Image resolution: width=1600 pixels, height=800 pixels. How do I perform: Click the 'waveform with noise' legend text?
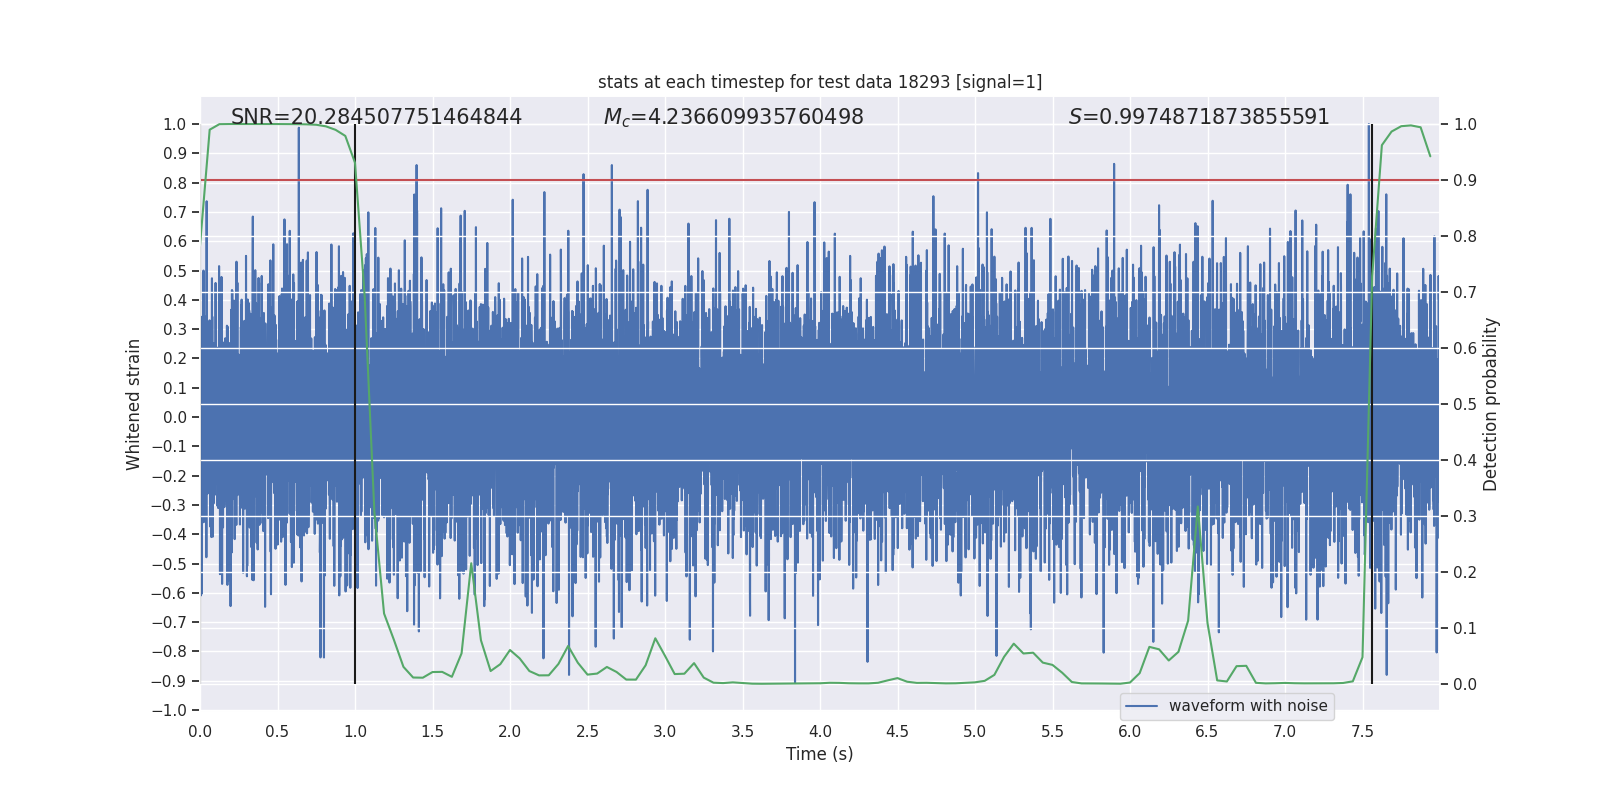pyautogui.click(x=1247, y=706)
